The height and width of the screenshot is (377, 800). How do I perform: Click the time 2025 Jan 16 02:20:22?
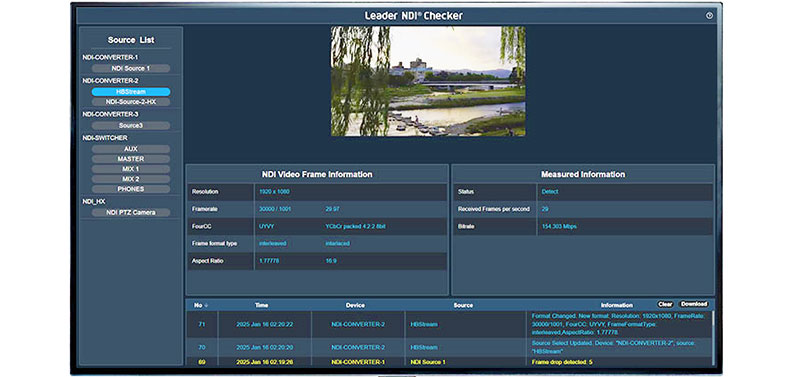pyautogui.click(x=264, y=324)
